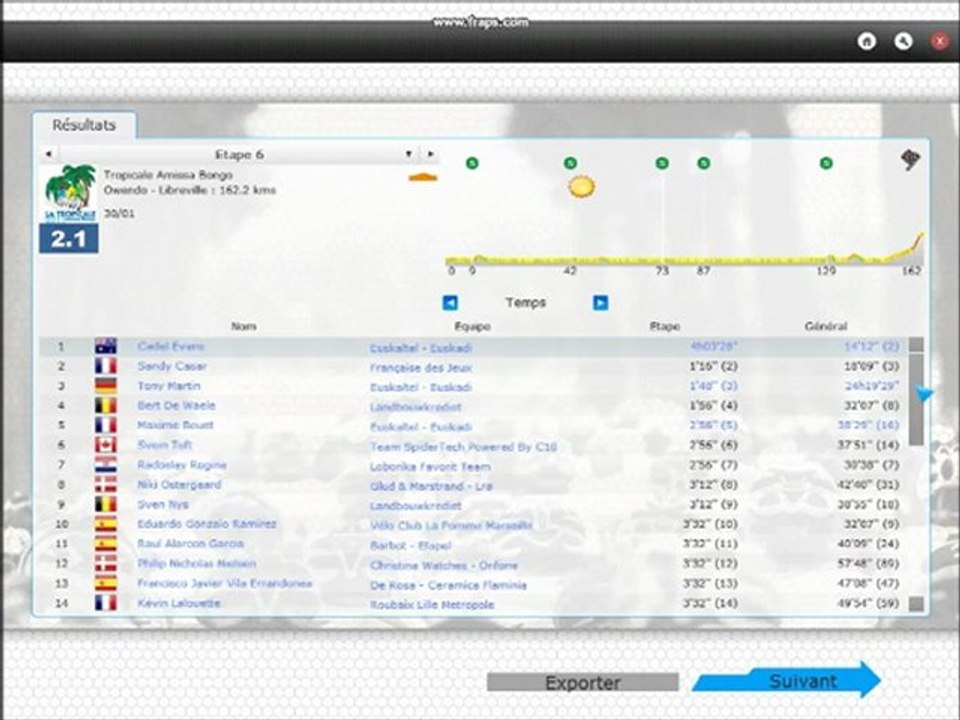Select the sprint marker at km 87

coord(703,163)
